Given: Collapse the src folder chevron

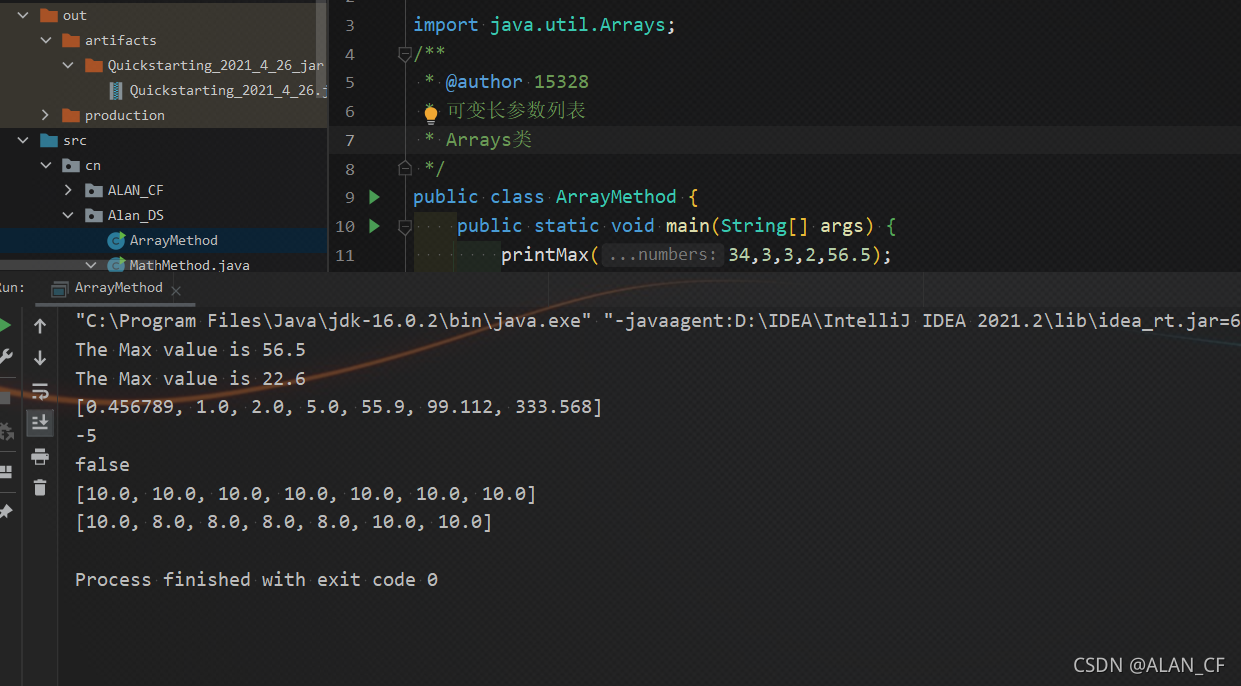Looking at the screenshot, I should [23, 140].
